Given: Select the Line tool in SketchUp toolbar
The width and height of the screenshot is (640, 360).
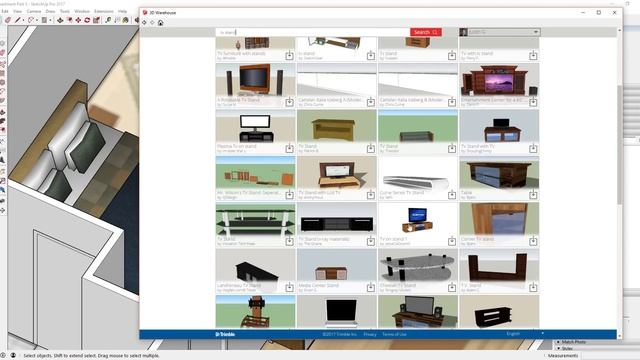Looking at the screenshot, I should (x=18, y=20).
